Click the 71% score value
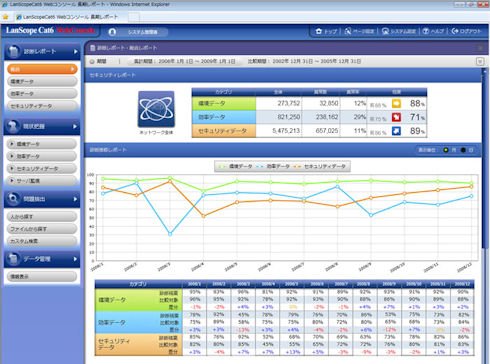 pos(417,117)
